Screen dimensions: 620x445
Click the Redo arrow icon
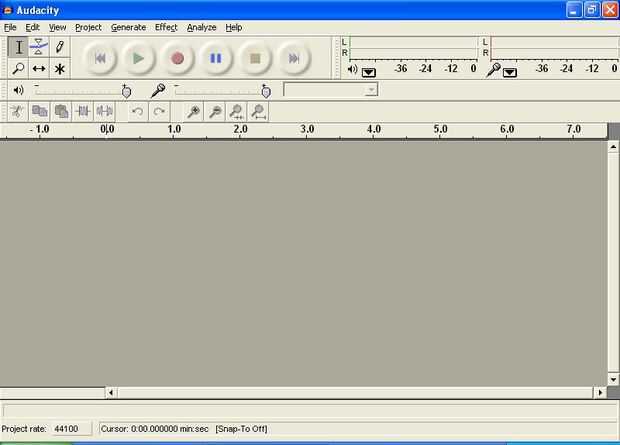(159, 112)
